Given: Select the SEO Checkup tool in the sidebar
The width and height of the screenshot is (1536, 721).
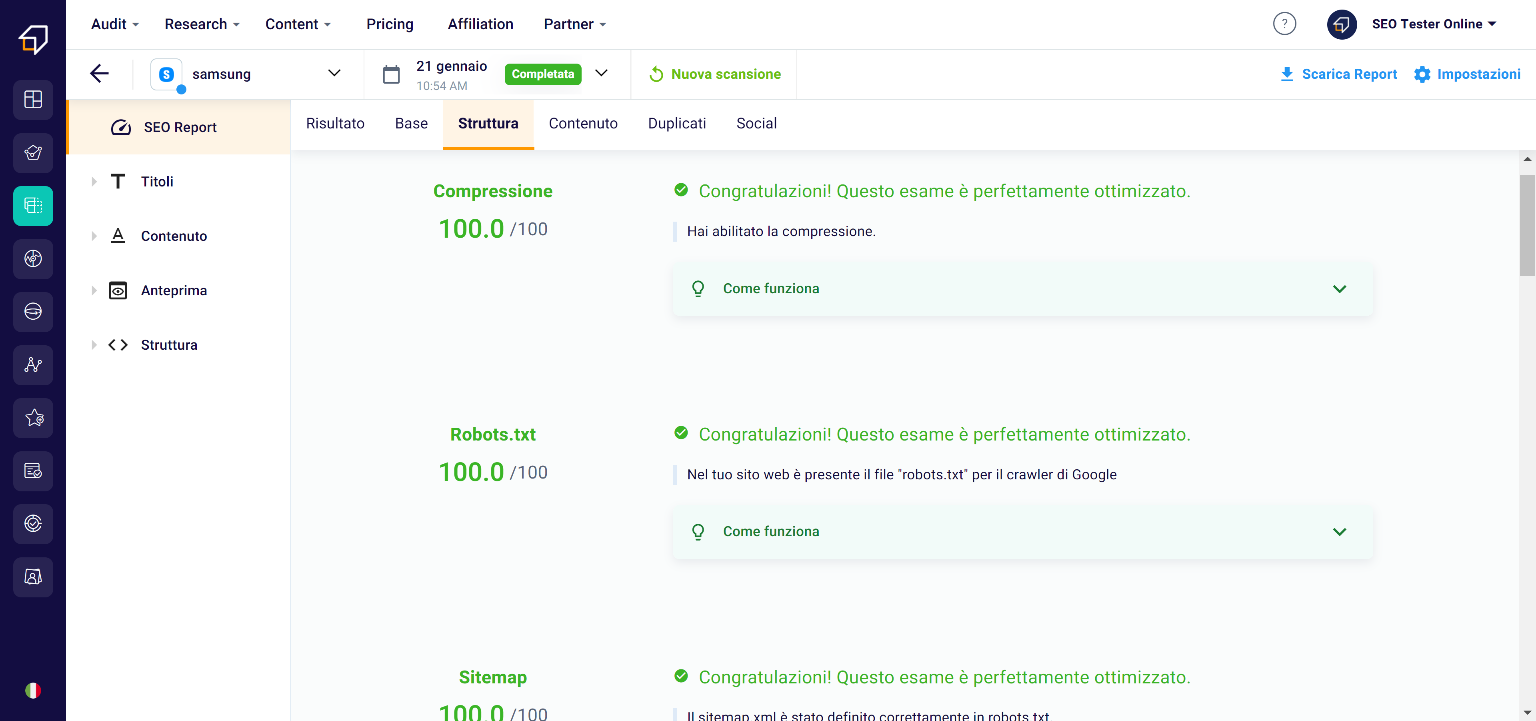Looking at the screenshot, I should [33, 153].
